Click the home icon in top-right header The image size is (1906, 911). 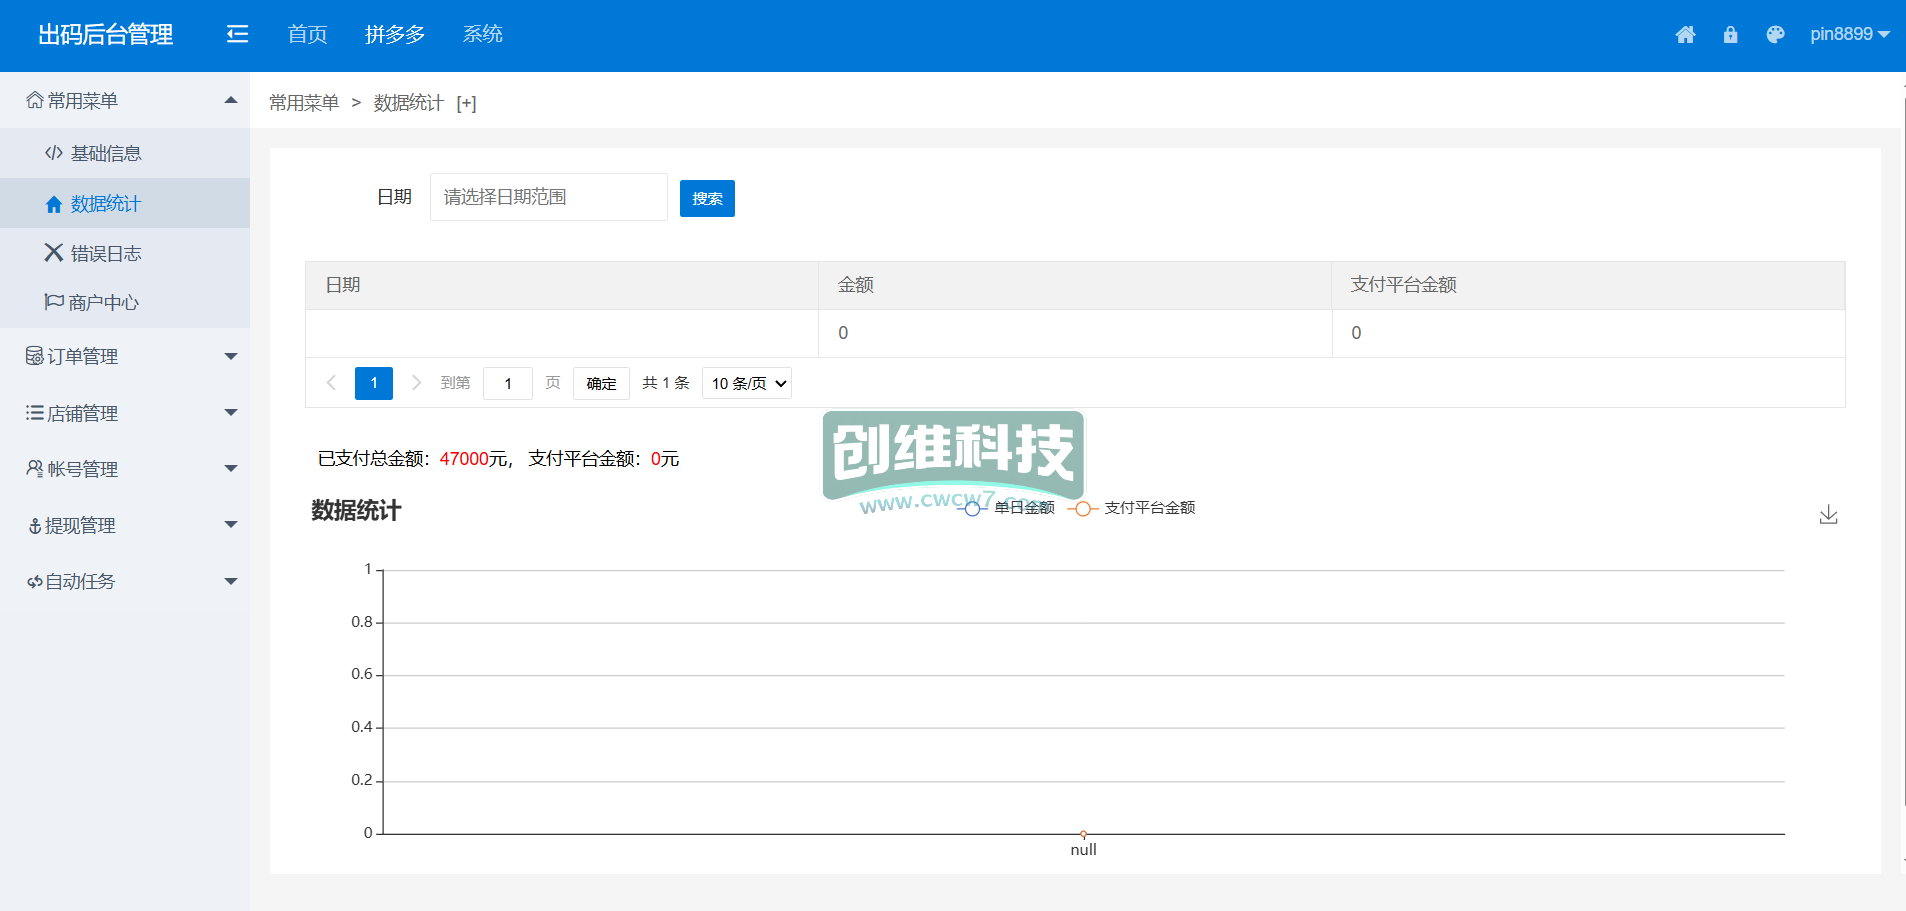1685,35
